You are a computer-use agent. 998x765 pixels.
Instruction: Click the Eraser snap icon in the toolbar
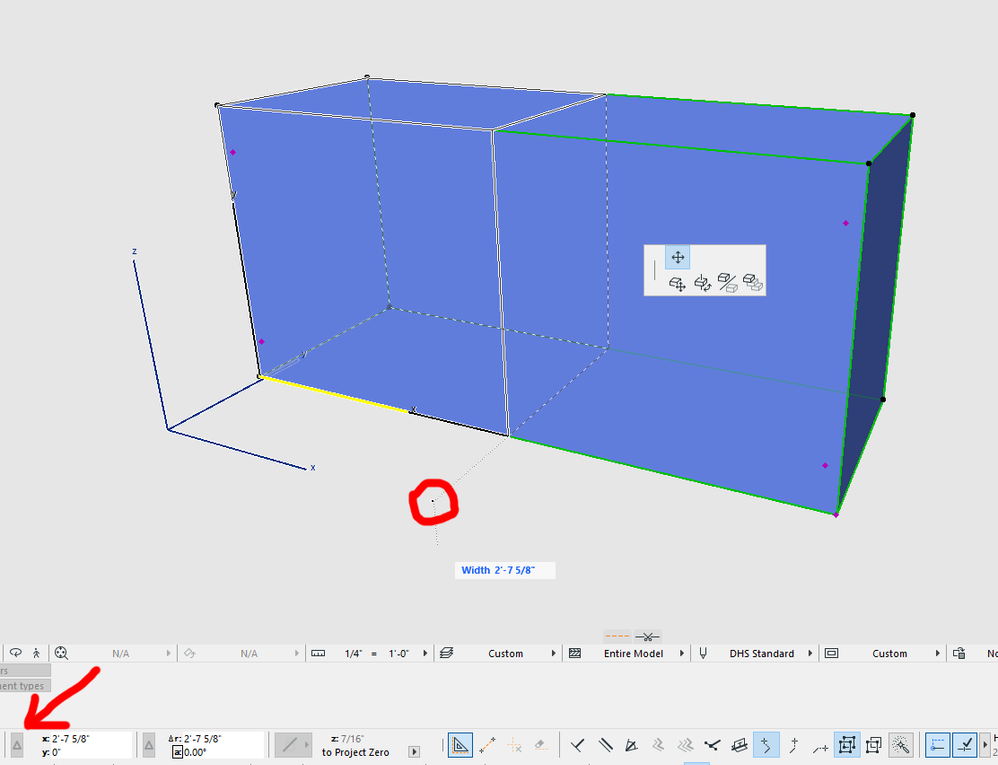[541, 744]
